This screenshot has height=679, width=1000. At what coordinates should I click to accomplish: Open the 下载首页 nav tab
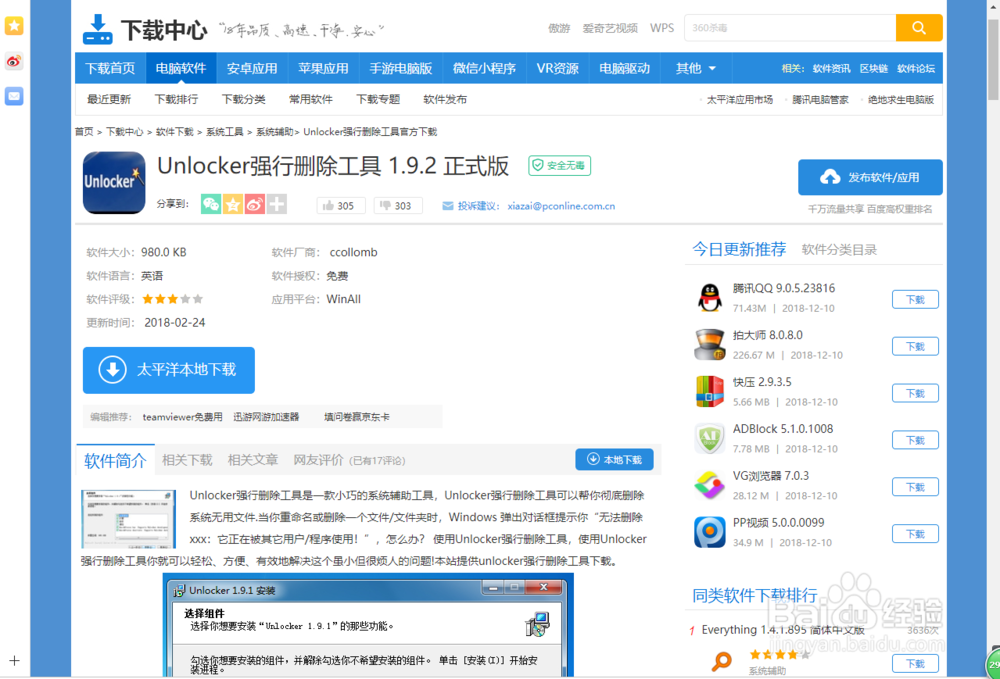pyautogui.click(x=110, y=68)
